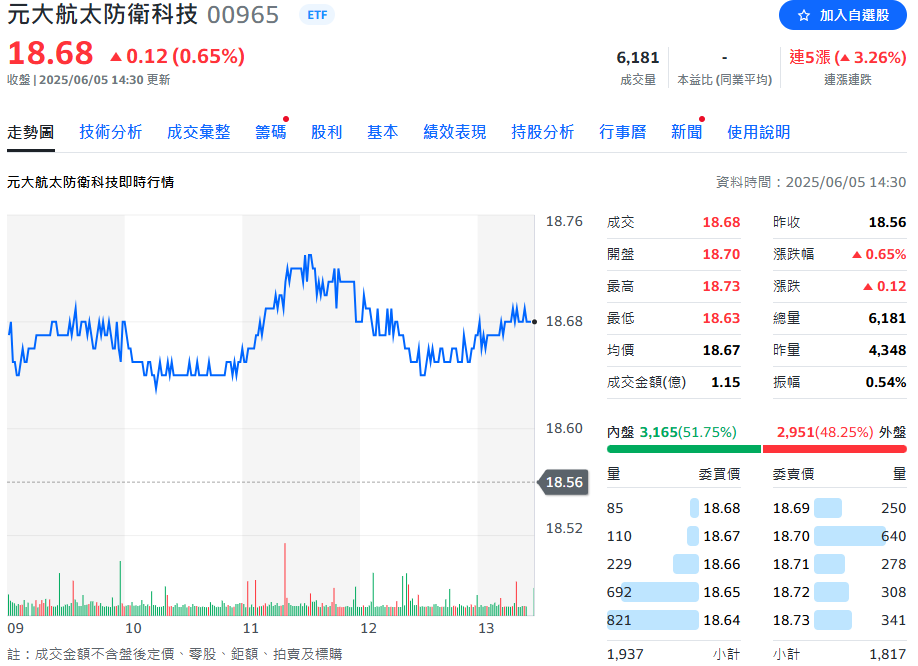This screenshot has height=666, width=918.
Task: Click the 最低 value 18.63
Action: pyautogui.click(x=721, y=318)
